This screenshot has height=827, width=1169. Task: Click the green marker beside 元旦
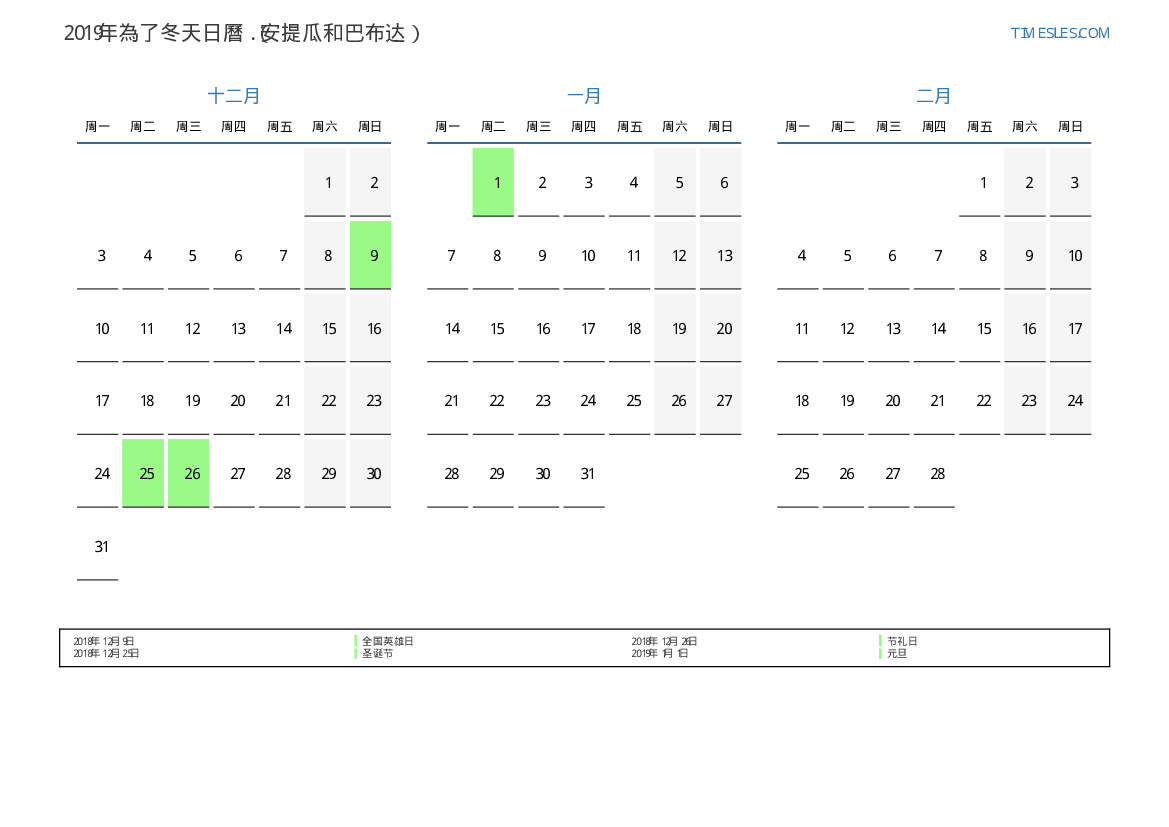881,654
